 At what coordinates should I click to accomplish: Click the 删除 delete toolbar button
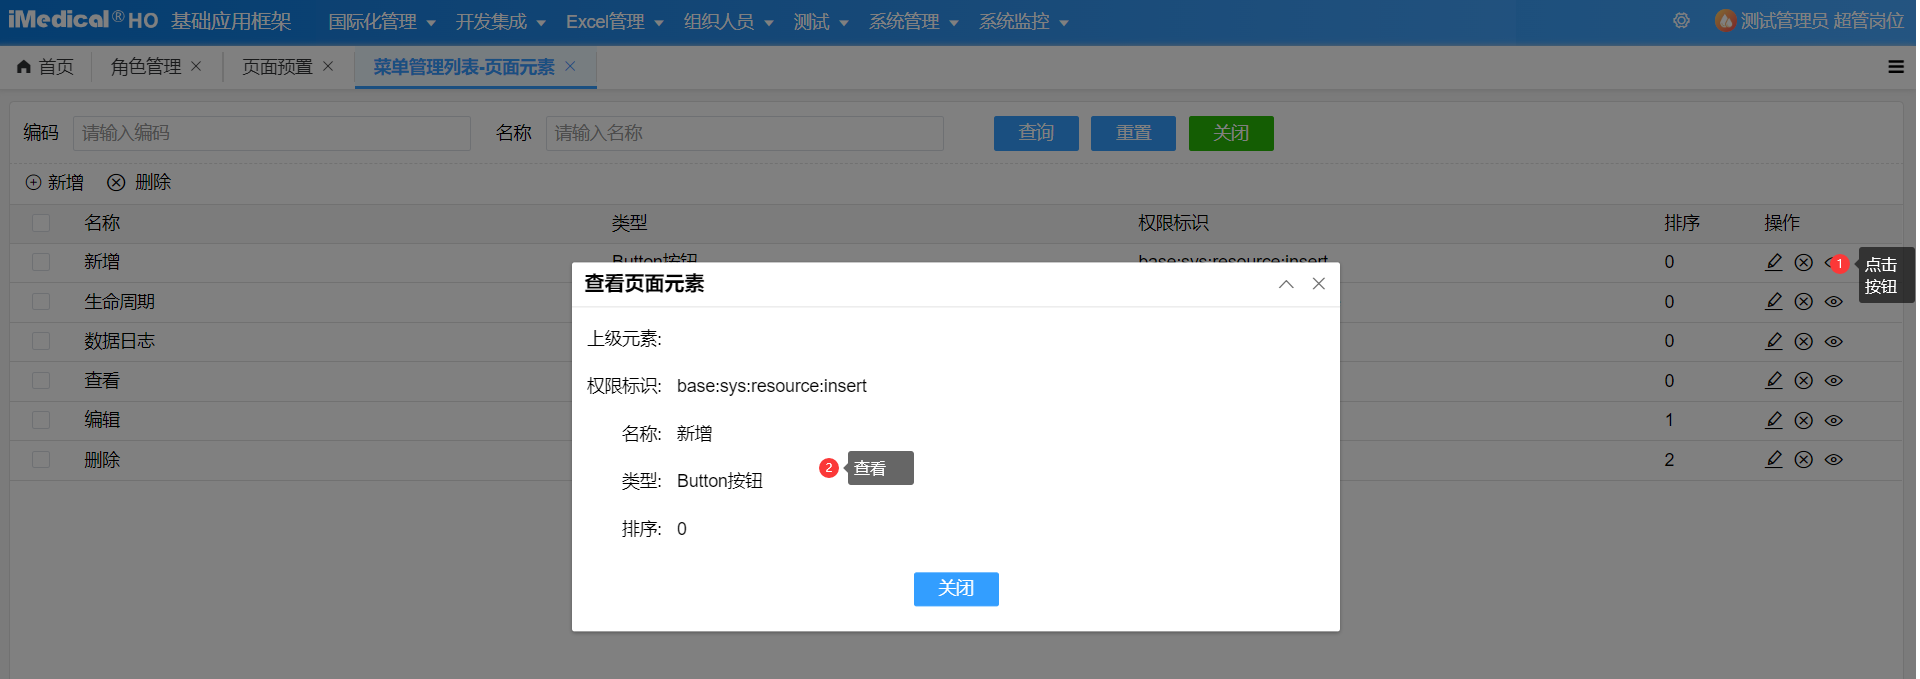pyautogui.click(x=140, y=182)
